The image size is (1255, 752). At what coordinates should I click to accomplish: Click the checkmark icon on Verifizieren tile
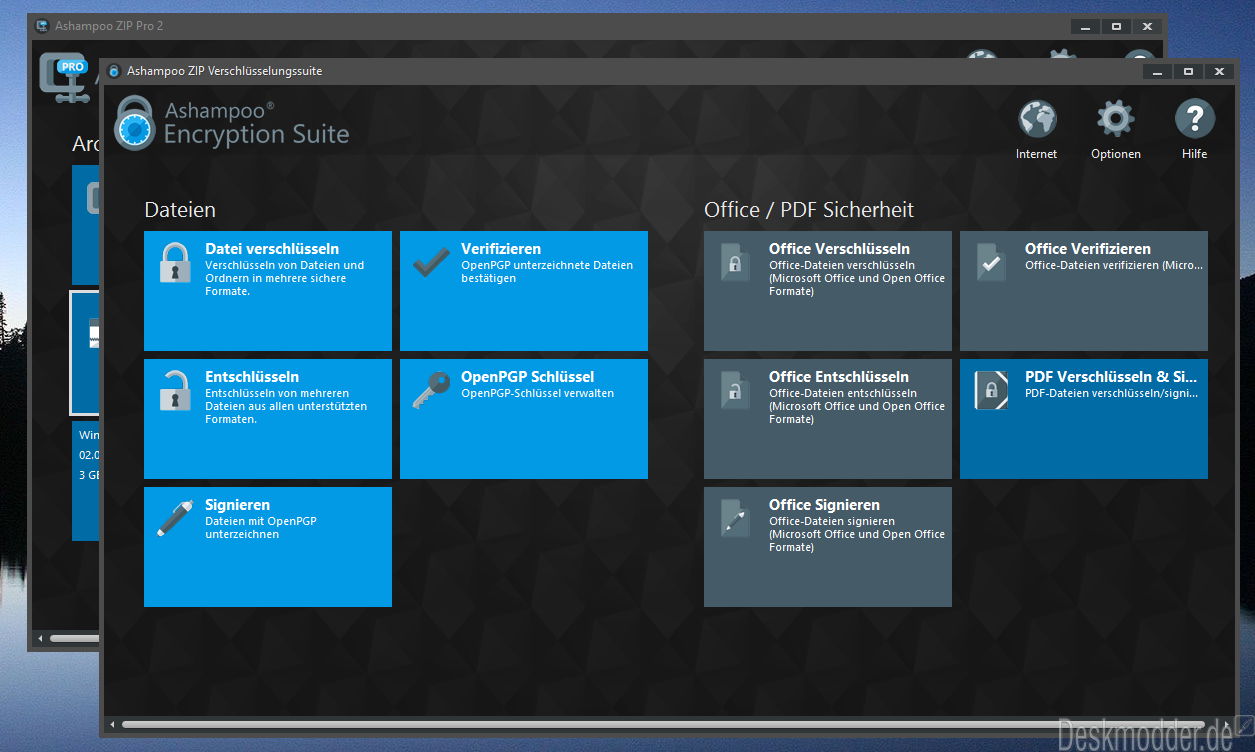(431, 261)
